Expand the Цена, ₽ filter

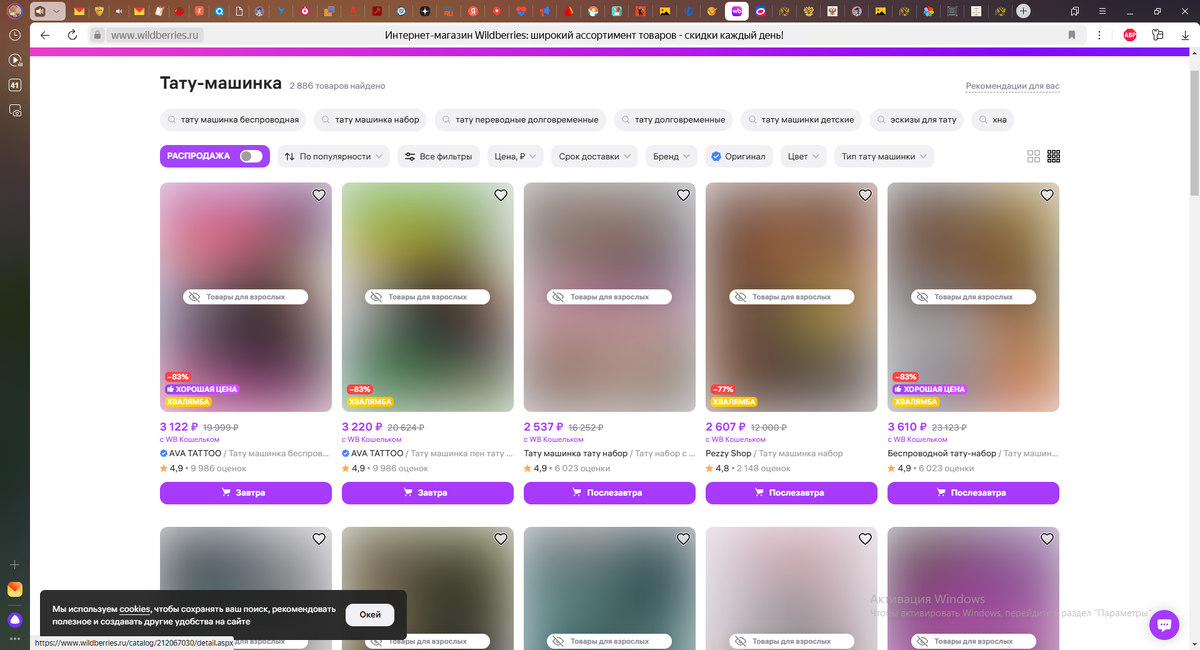pyautogui.click(x=516, y=156)
